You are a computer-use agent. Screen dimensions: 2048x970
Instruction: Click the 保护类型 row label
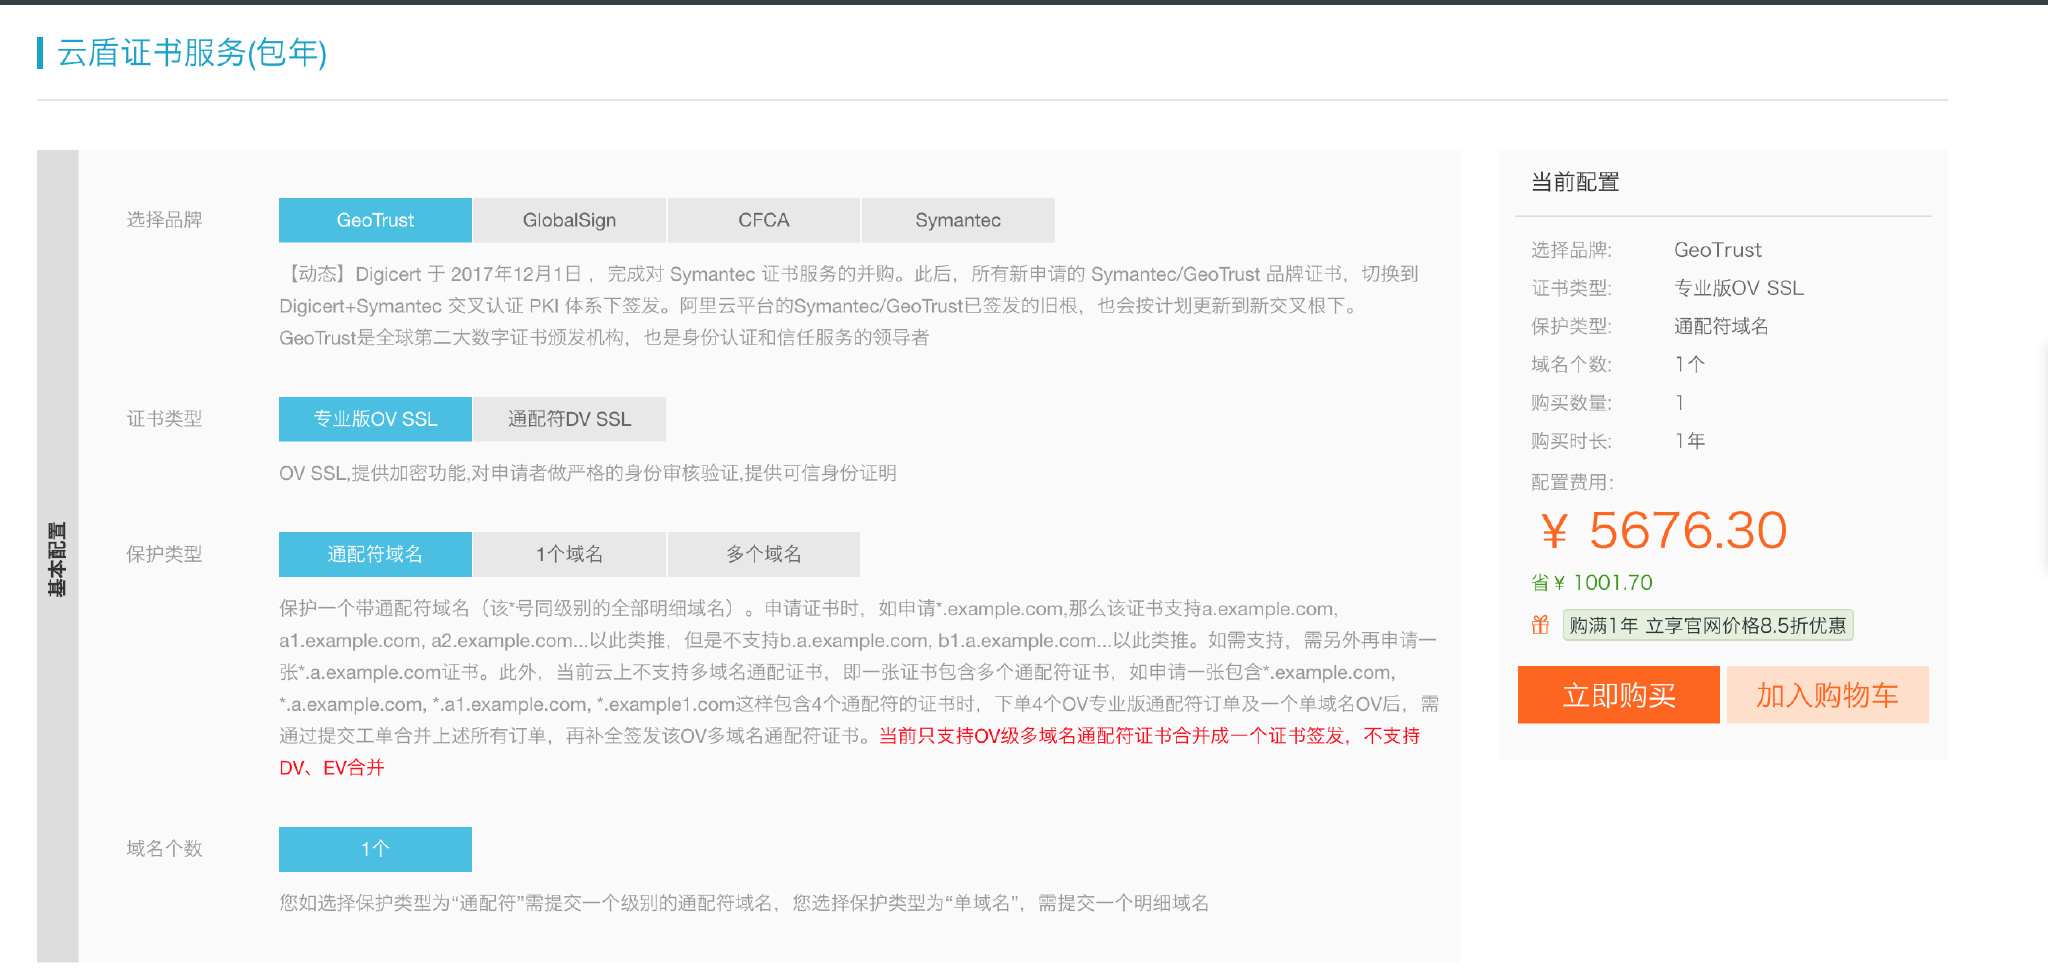(164, 554)
